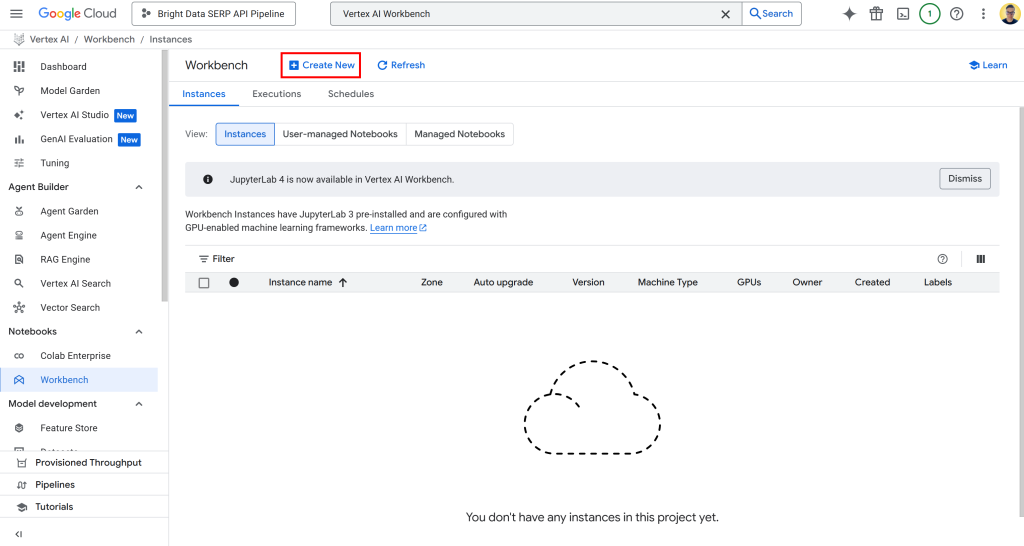Open the help question mark icon in header
Image resolution: width=1024 pixels, height=546 pixels.
(x=957, y=14)
